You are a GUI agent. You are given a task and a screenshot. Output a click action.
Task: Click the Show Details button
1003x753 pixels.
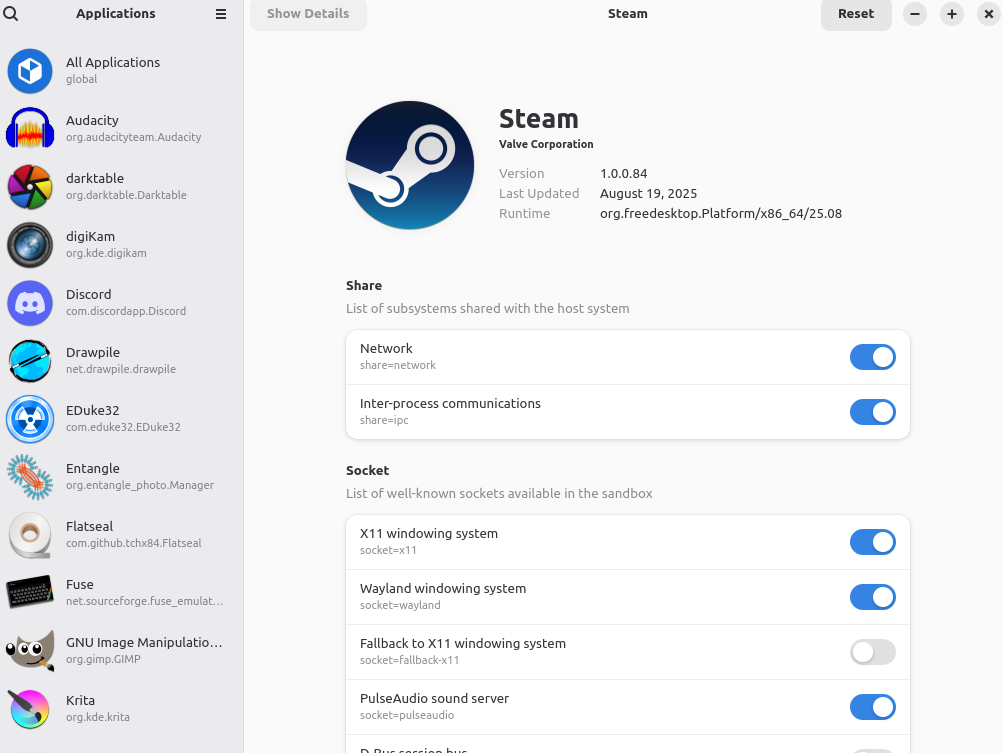[x=308, y=14]
